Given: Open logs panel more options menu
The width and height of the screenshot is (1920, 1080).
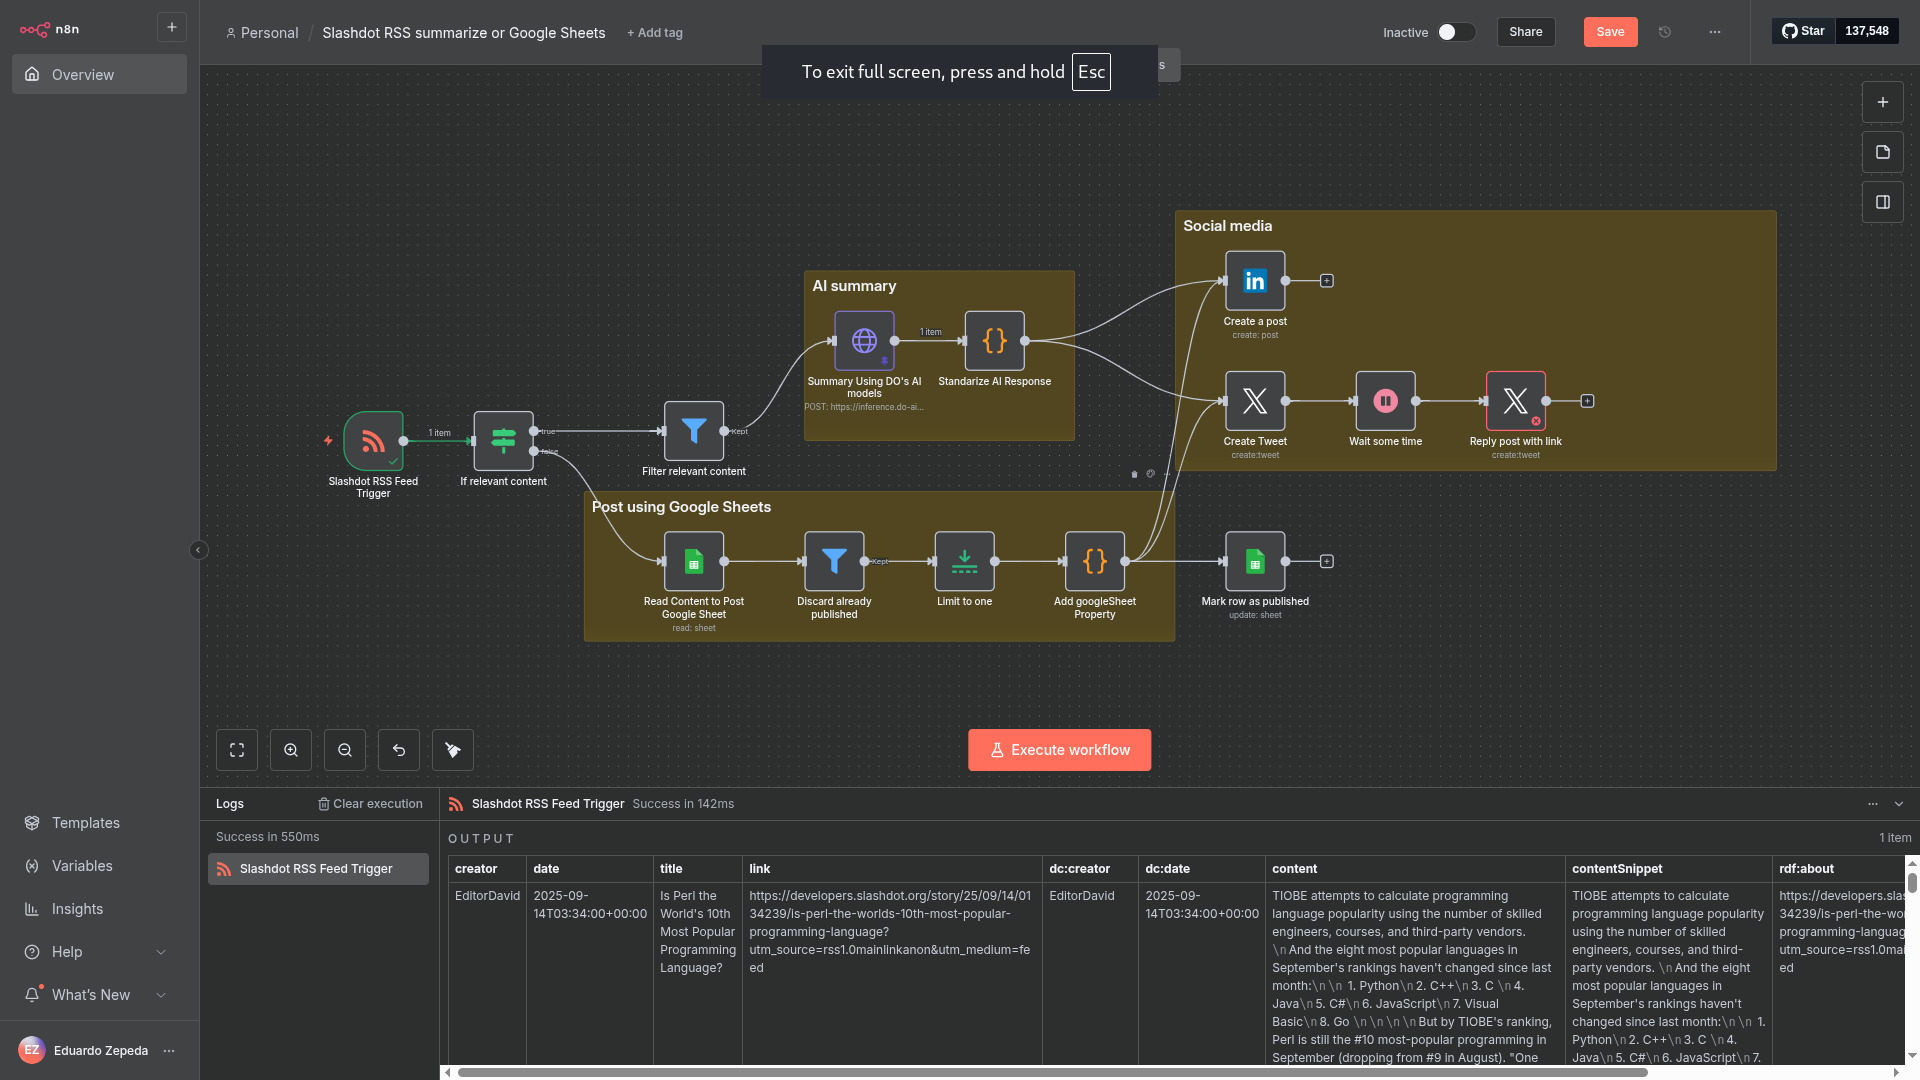Looking at the screenshot, I should [x=1873, y=804].
